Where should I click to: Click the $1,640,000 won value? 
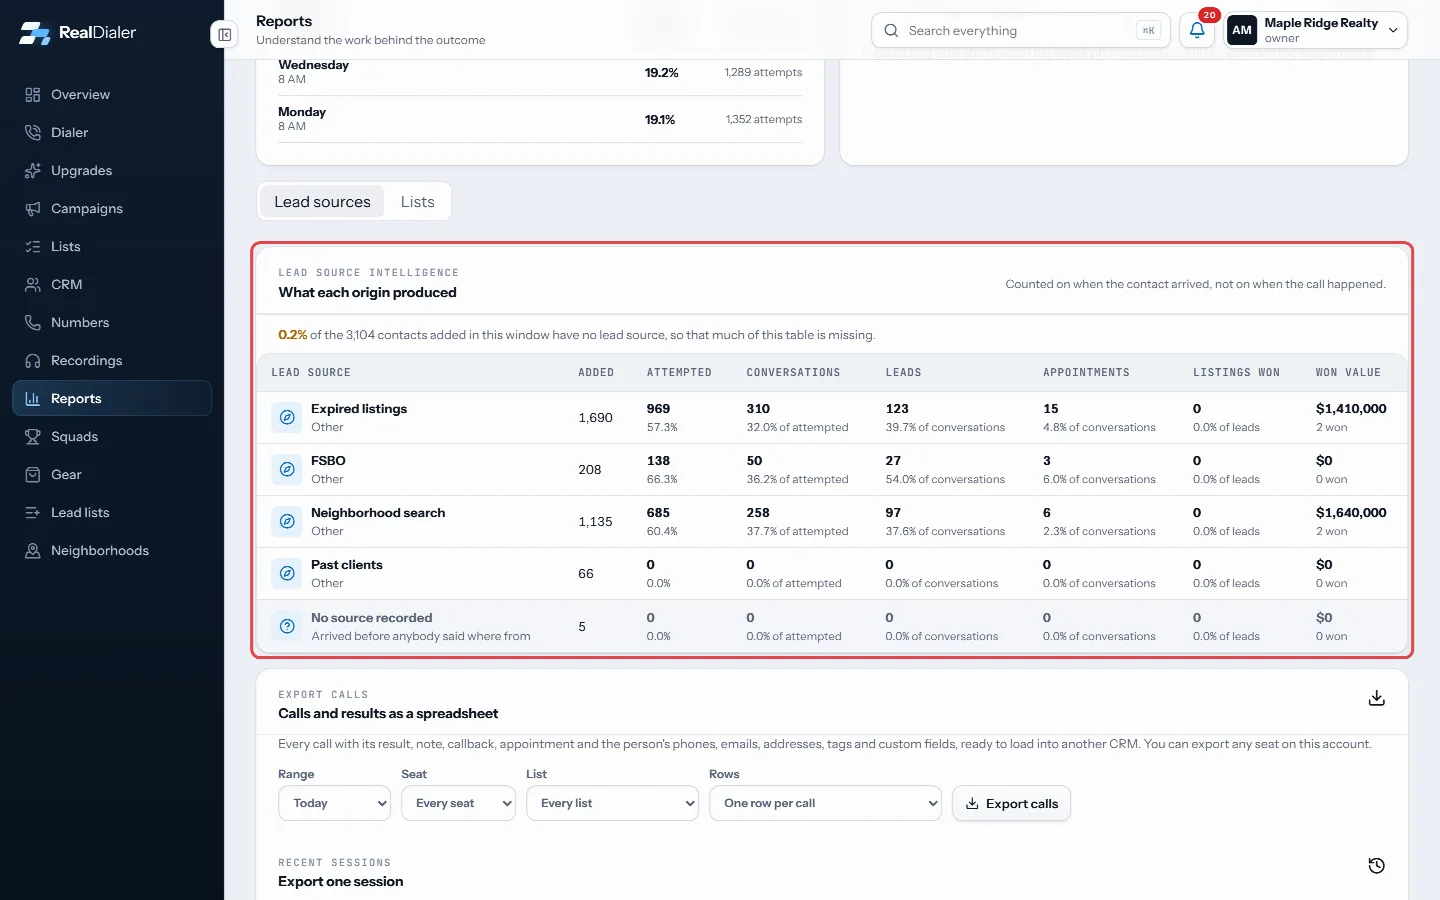[1351, 513]
